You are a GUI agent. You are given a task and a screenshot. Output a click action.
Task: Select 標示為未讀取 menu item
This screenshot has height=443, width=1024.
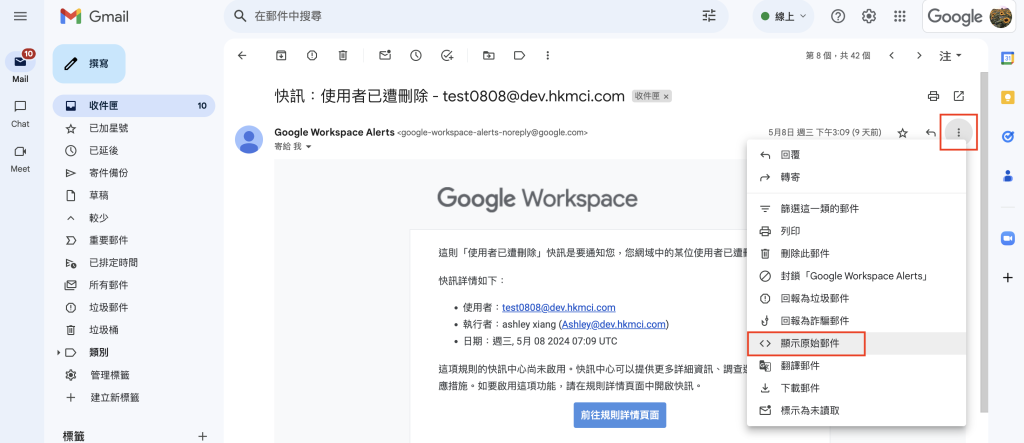tap(856, 410)
